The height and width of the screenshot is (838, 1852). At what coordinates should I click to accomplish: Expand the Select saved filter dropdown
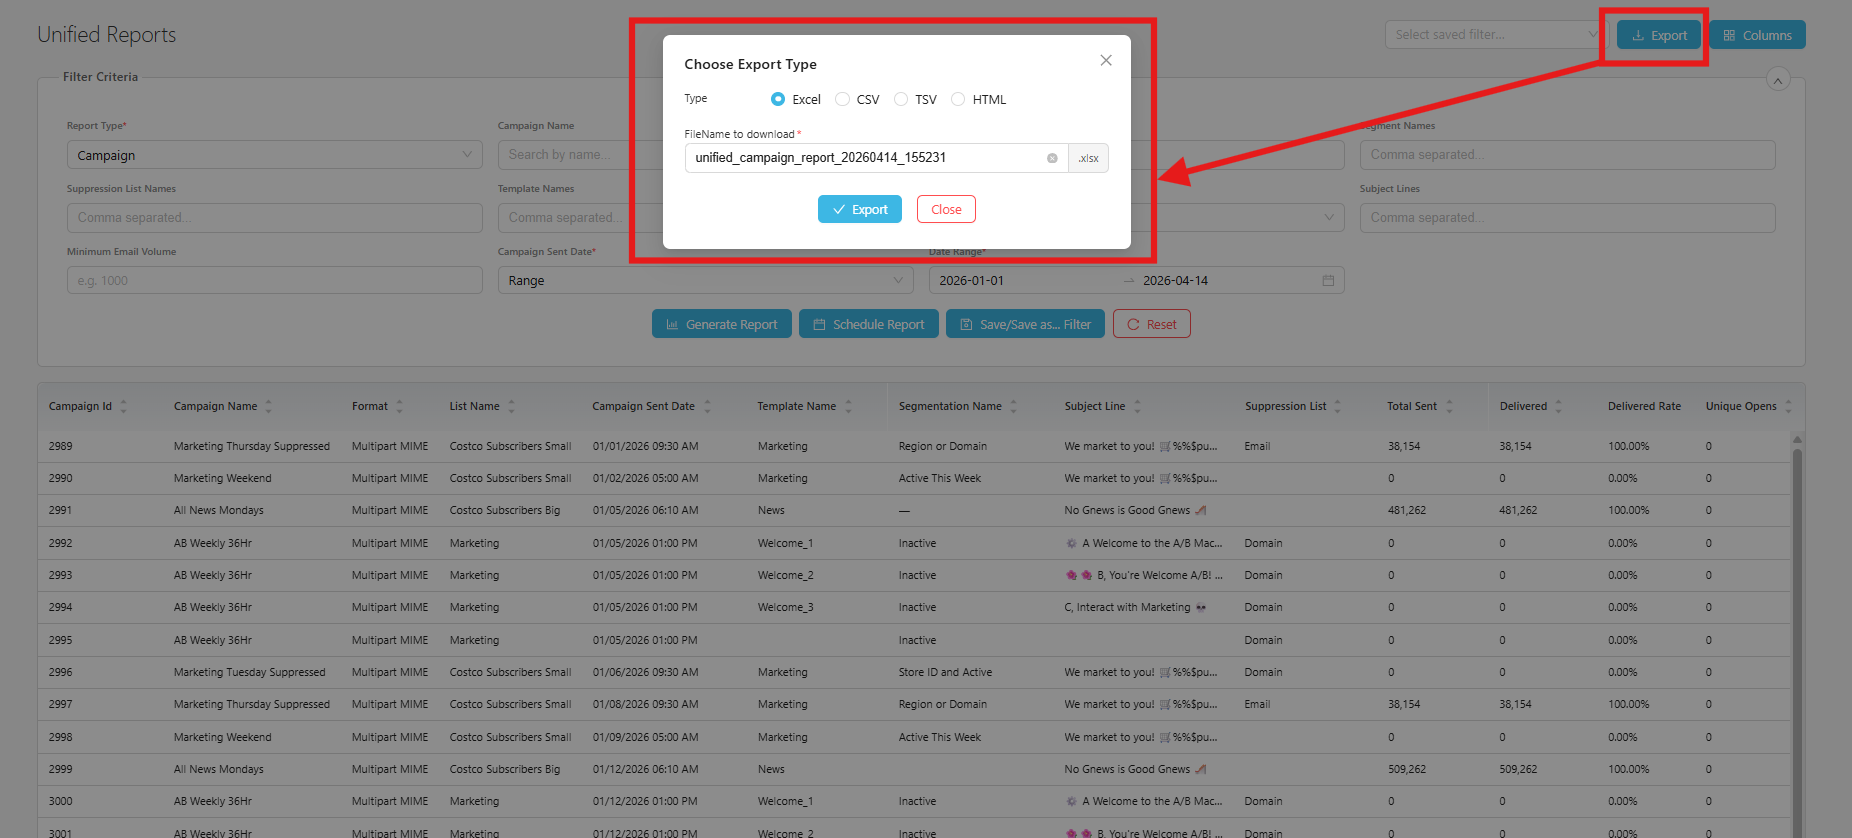[1490, 35]
